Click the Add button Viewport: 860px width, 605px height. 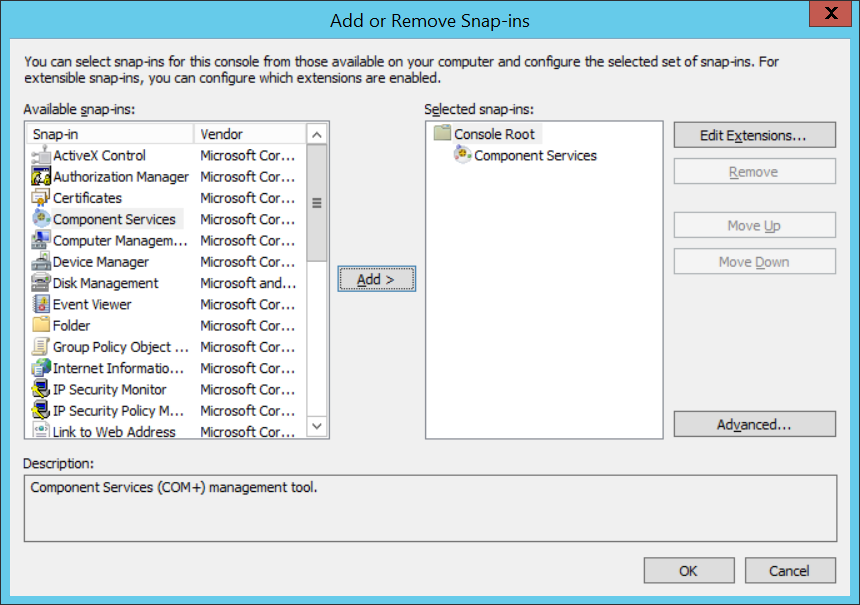pyautogui.click(x=377, y=279)
